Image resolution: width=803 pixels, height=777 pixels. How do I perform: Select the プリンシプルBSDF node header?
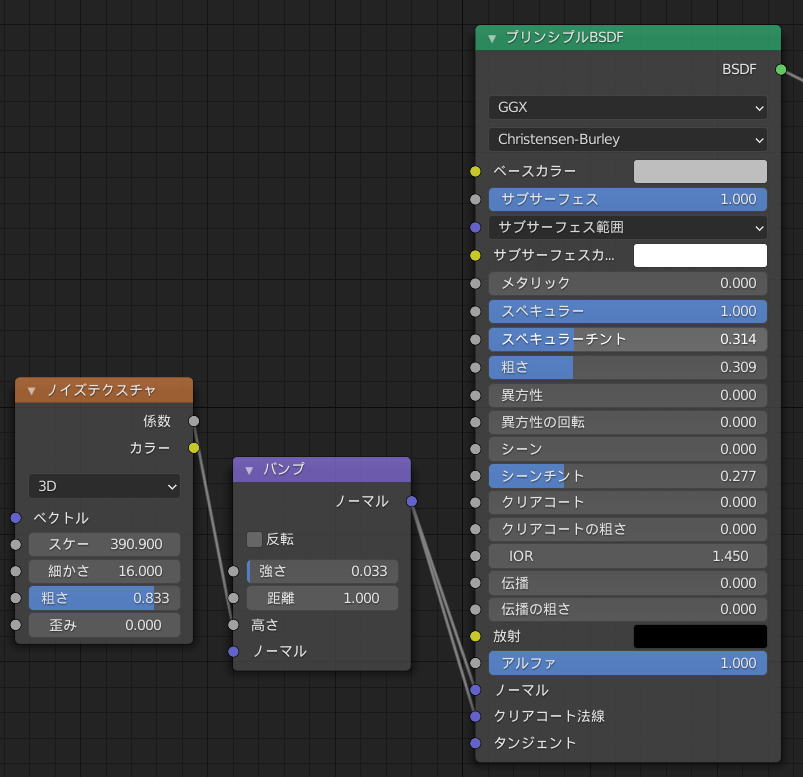628,38
